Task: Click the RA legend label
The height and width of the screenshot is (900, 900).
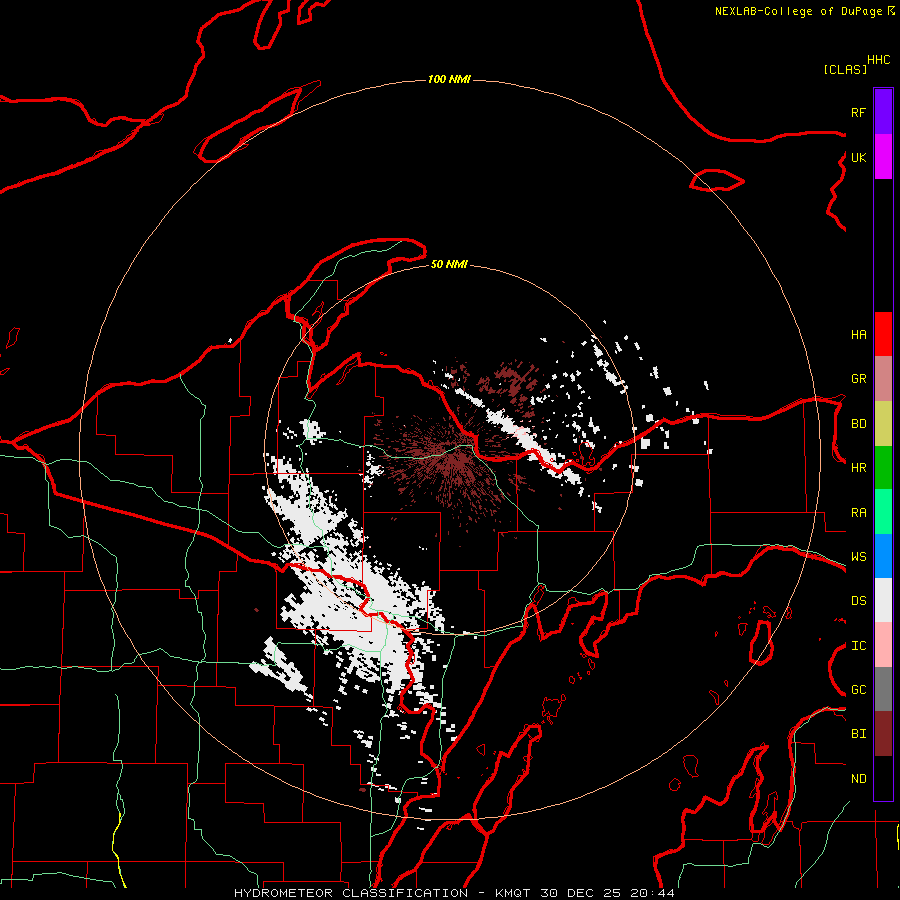Action: tap(858, 513)
